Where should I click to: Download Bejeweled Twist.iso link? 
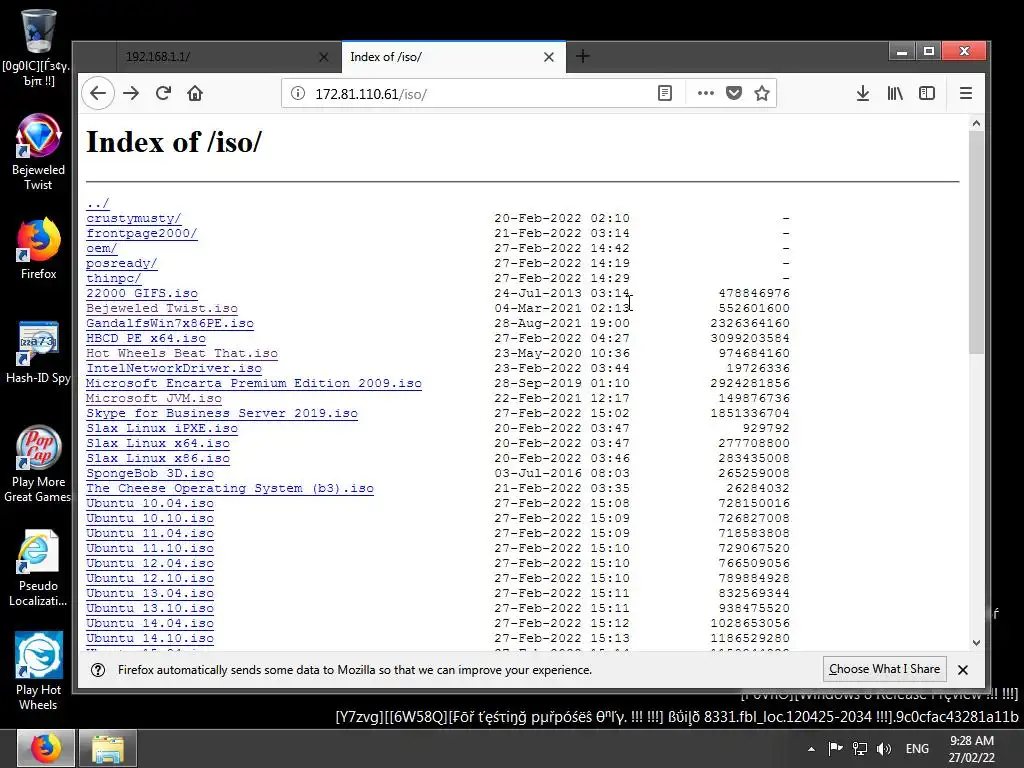[x=162, y=308]
